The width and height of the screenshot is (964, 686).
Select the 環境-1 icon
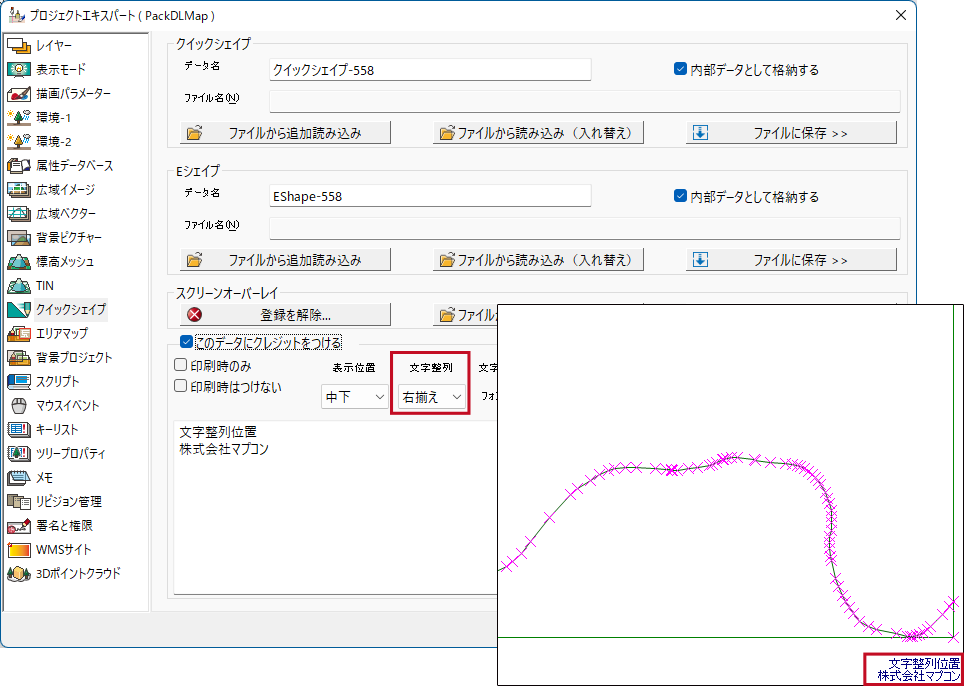[18, 117]
